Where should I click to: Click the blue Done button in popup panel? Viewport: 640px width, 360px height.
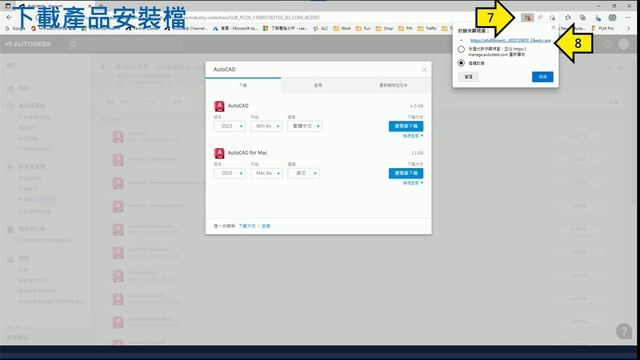tap(542, 77)
